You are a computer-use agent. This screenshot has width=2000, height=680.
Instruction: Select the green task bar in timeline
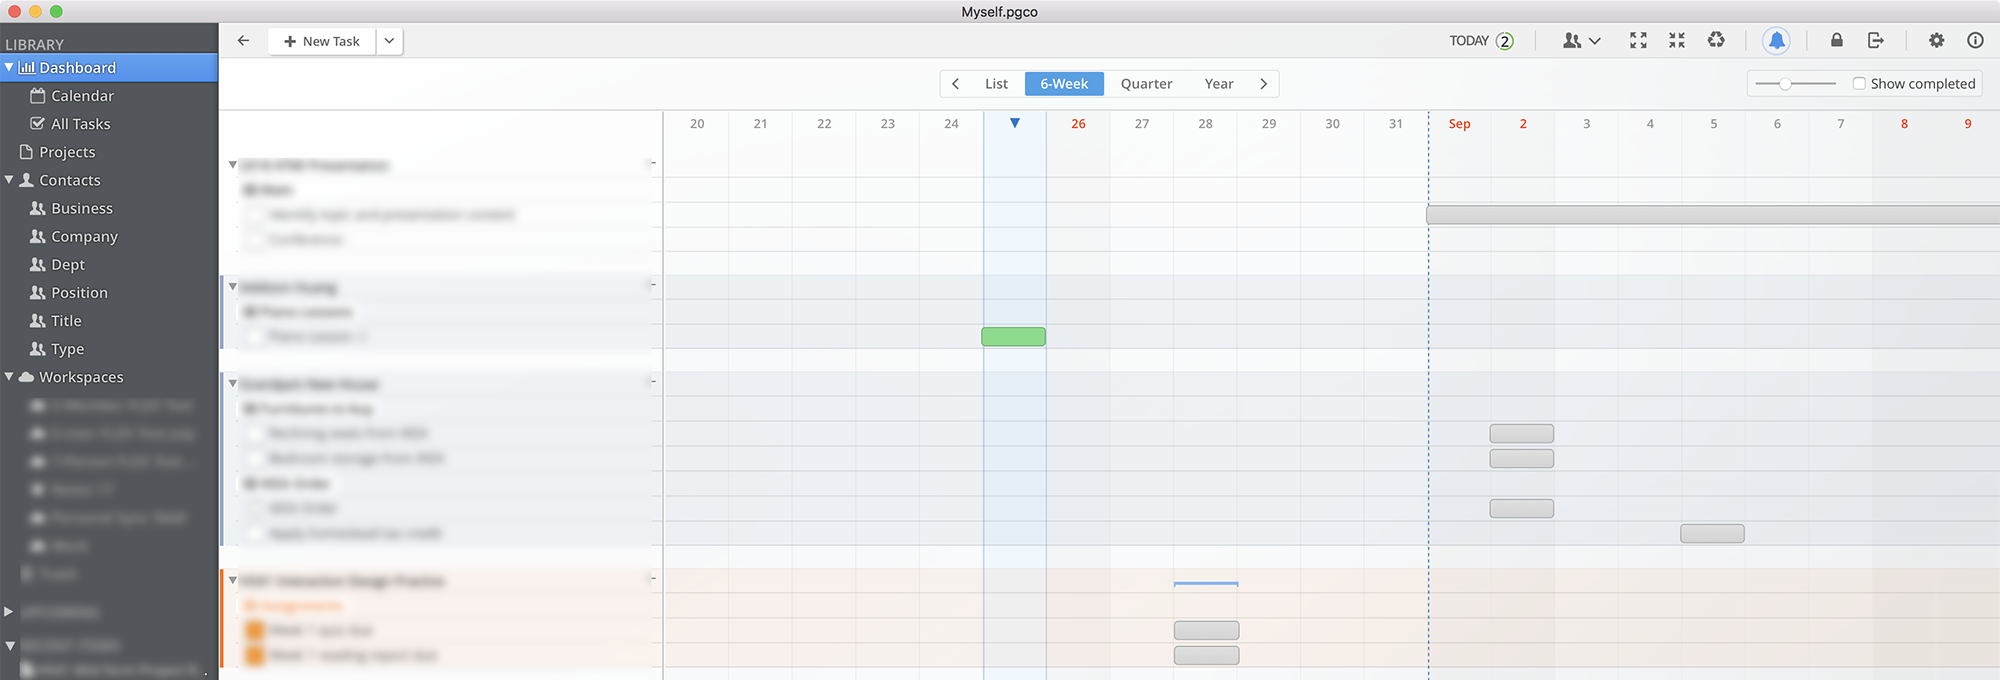[x=1014, y=337]
